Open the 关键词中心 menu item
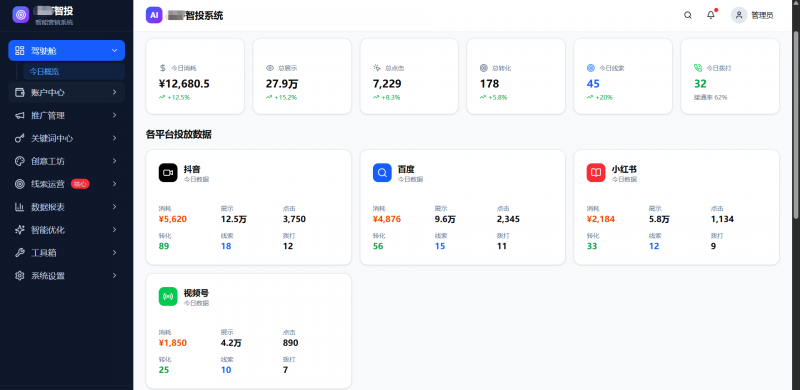The image size is (800, 390). point(66,138)
